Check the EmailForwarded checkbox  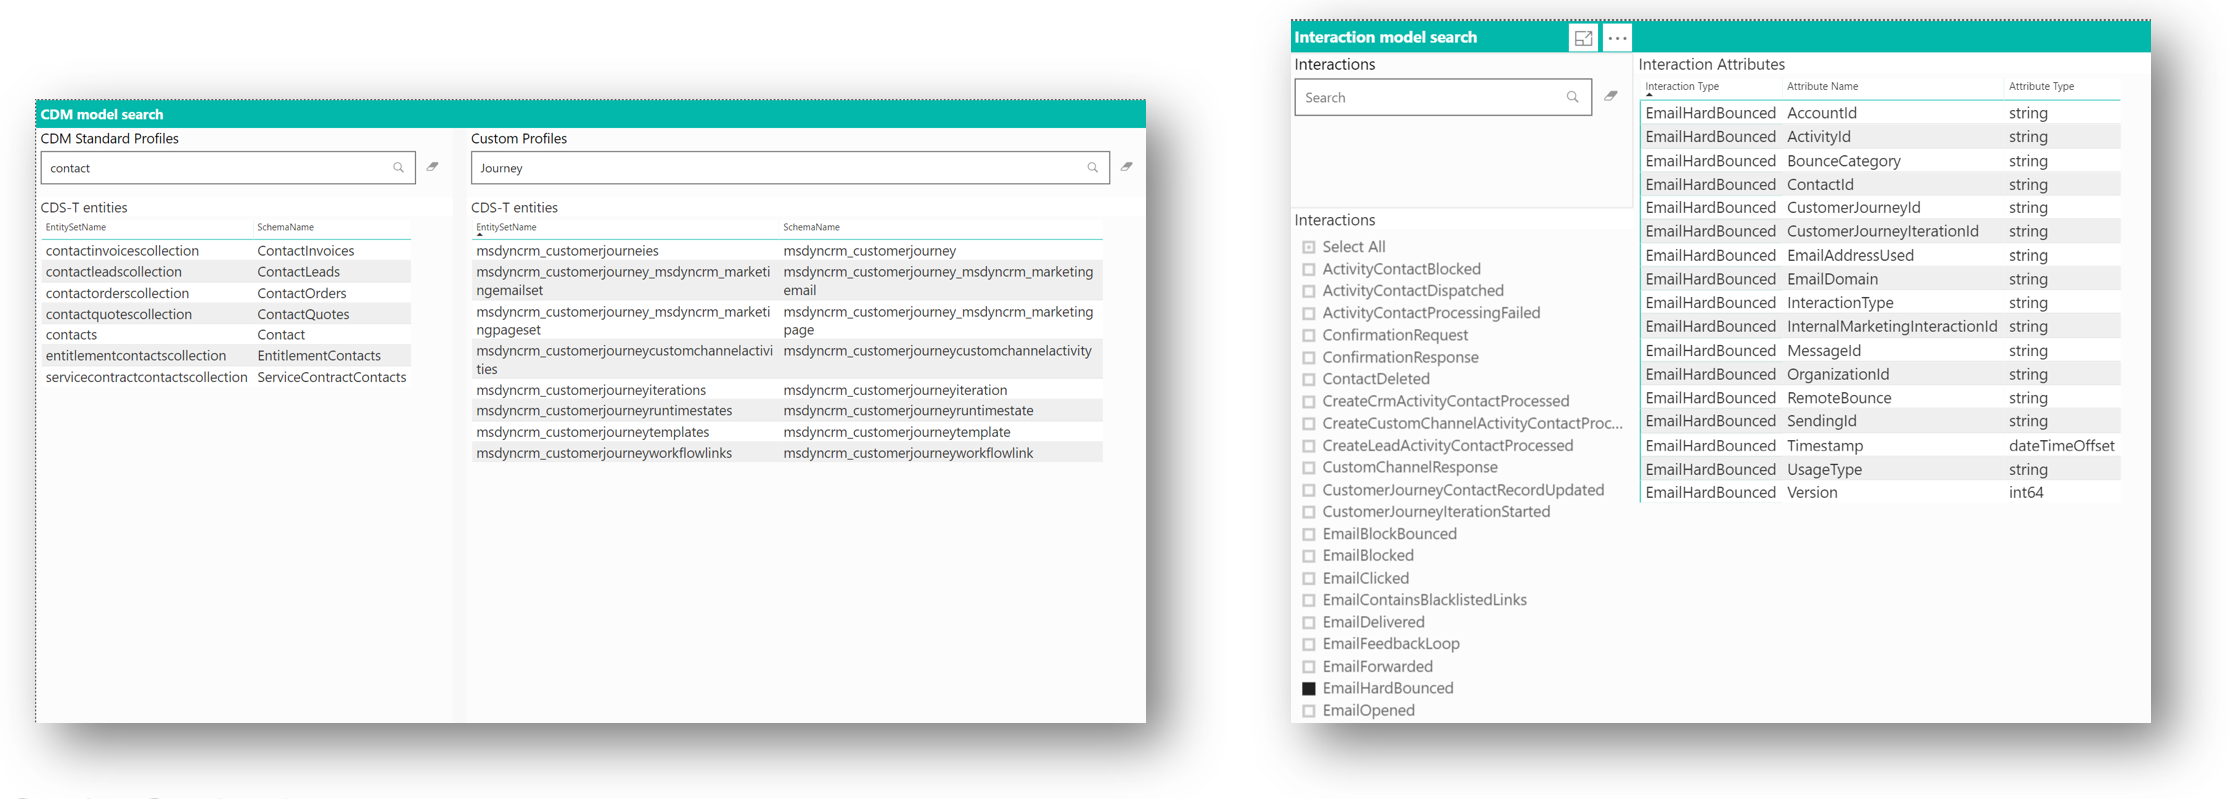tap(1309, 667)
